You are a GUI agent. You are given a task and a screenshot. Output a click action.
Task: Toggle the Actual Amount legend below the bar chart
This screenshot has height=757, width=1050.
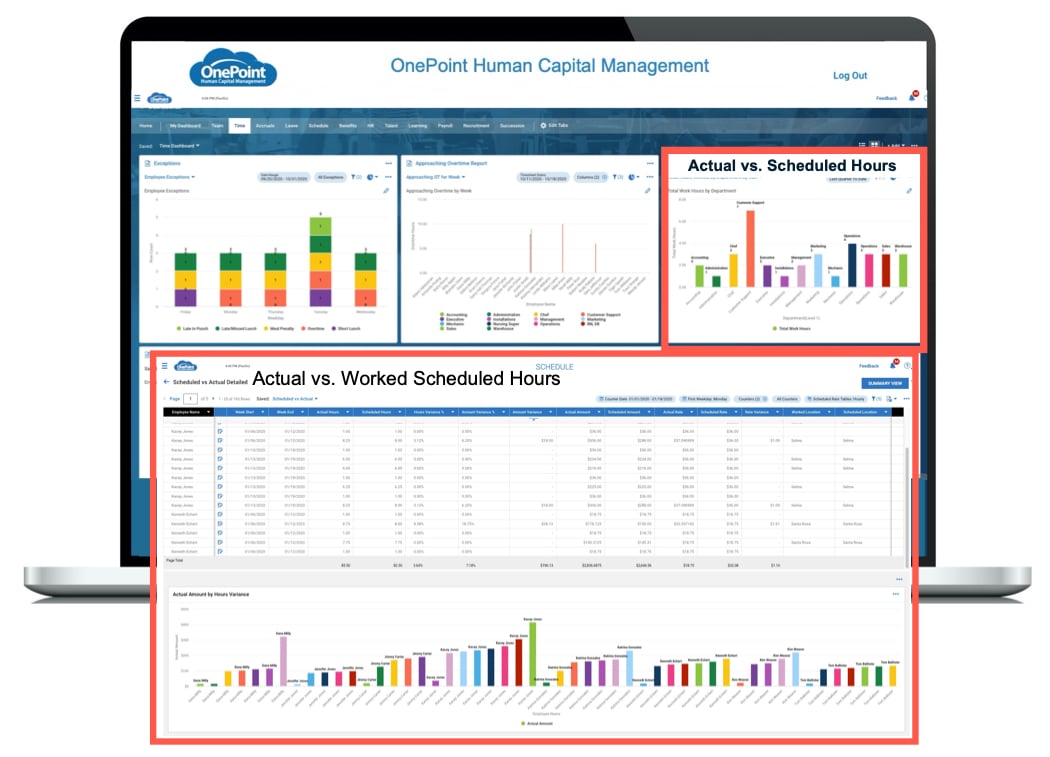coord(537,722)
